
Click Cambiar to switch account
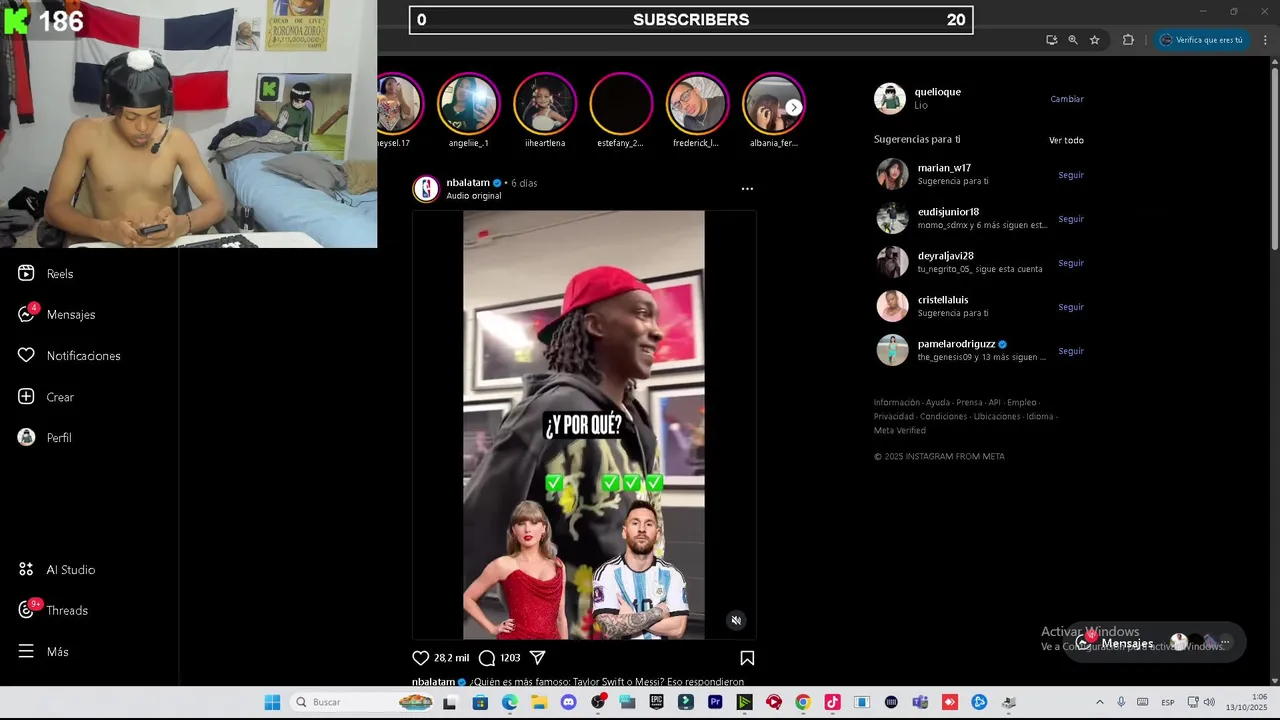click(1067, 99)
